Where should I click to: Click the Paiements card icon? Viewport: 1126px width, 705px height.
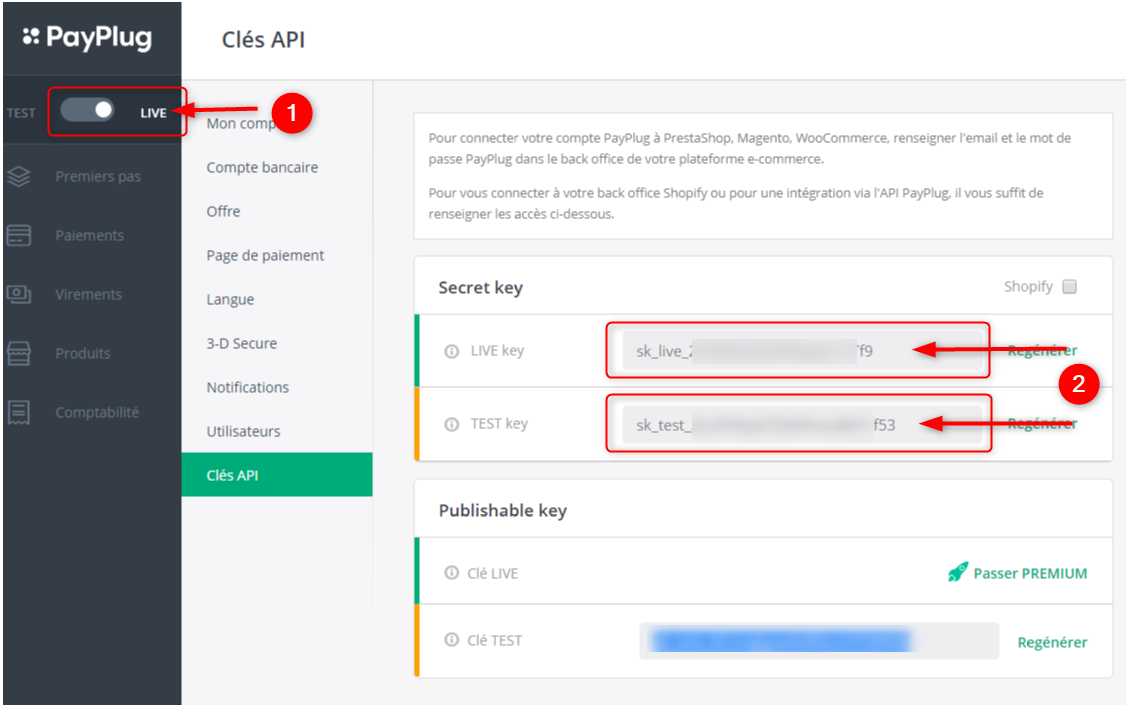[x=19, y=235]
